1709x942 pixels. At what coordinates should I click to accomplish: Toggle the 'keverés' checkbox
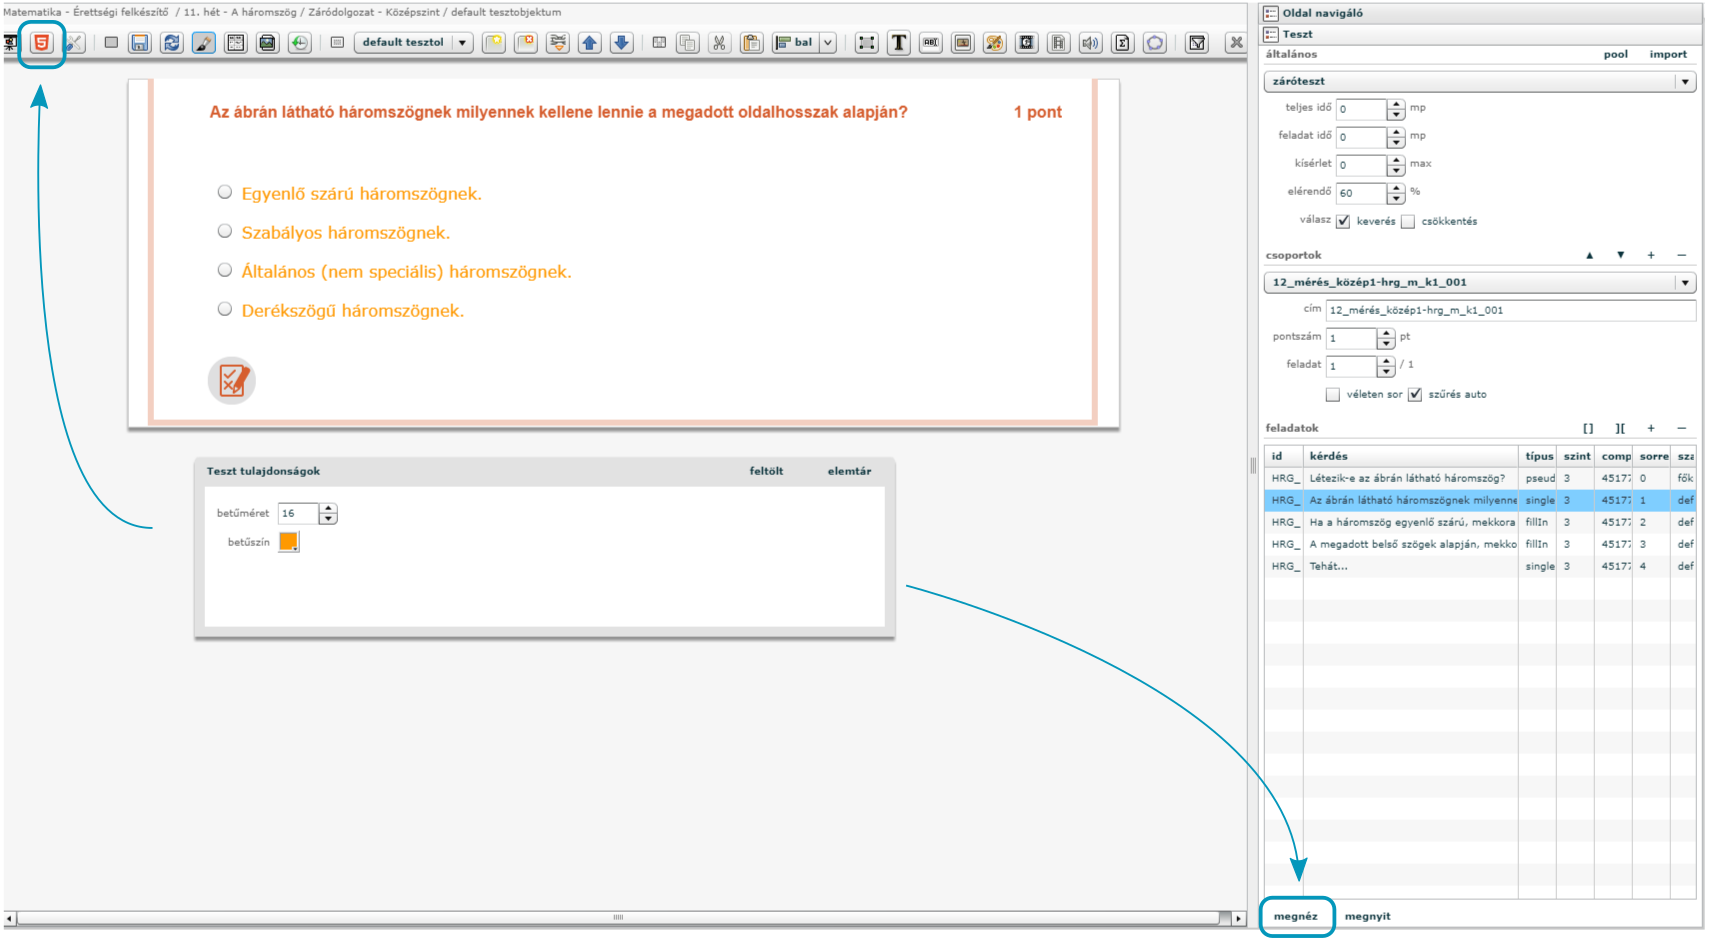(x=1343, y=222)
